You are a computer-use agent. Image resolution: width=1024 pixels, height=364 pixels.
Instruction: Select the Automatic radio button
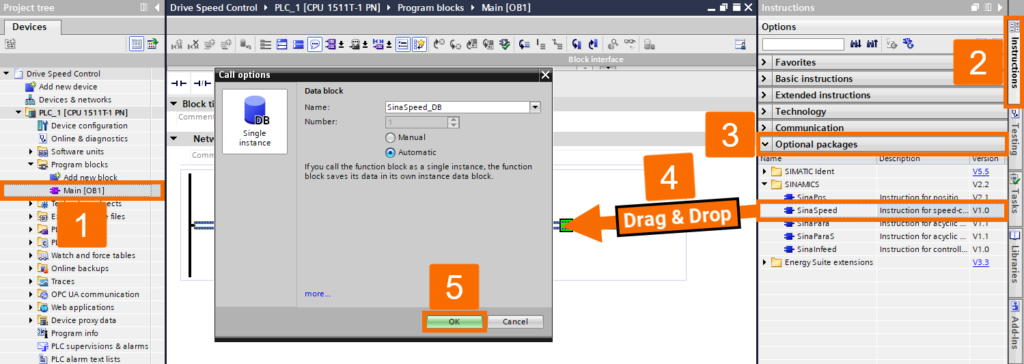[391, 152]
